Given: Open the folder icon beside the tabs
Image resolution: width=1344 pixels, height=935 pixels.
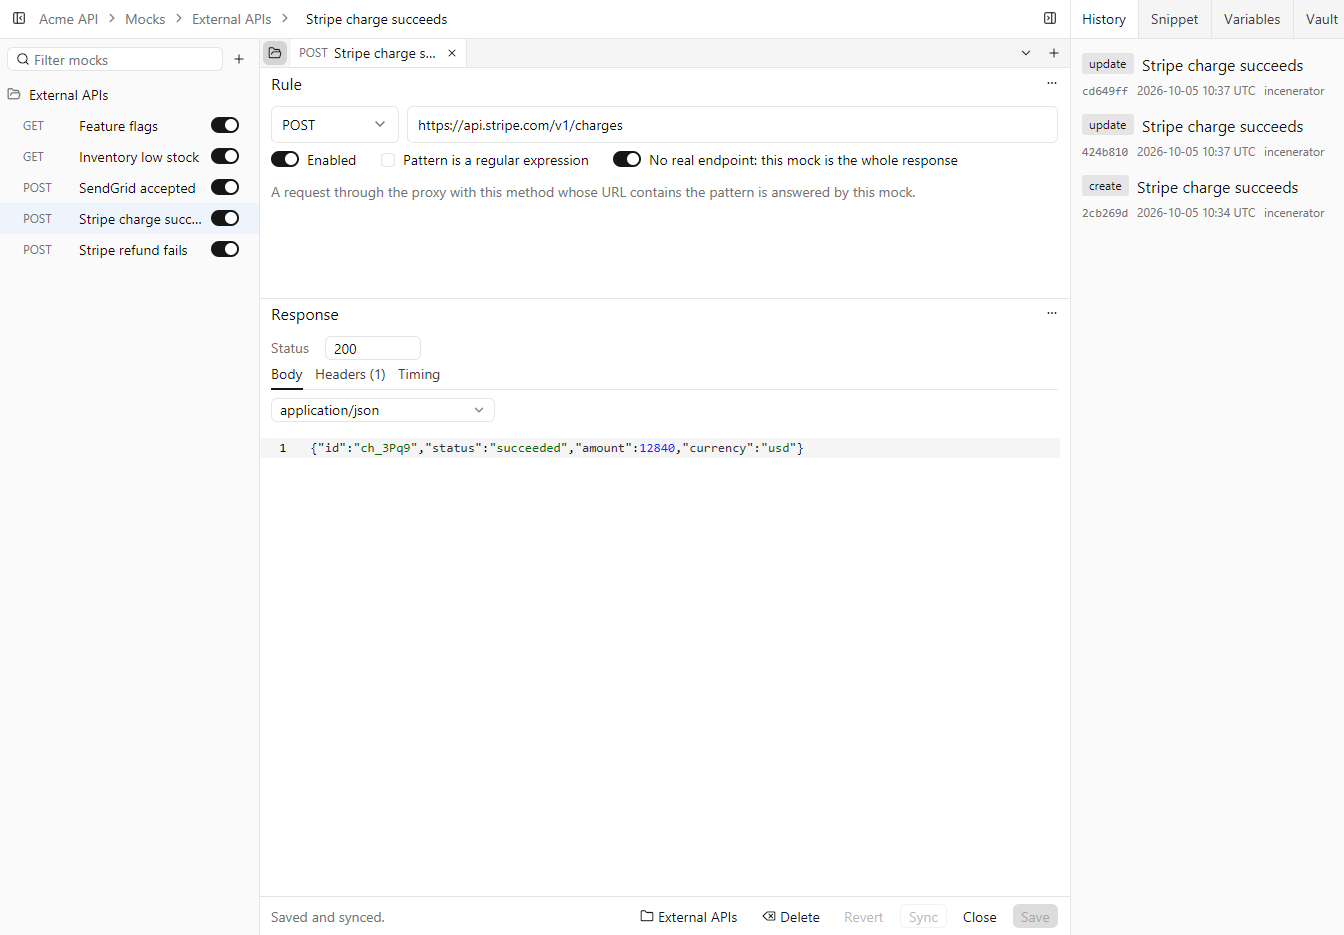Looking at the screenshot, I should point(275,53).
